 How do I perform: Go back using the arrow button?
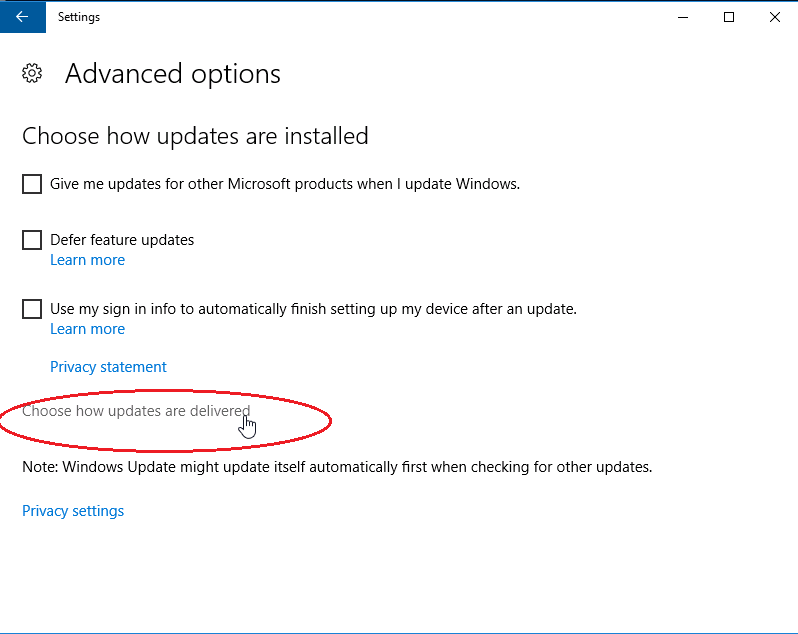pyautogui.click(x=22, y=17)
